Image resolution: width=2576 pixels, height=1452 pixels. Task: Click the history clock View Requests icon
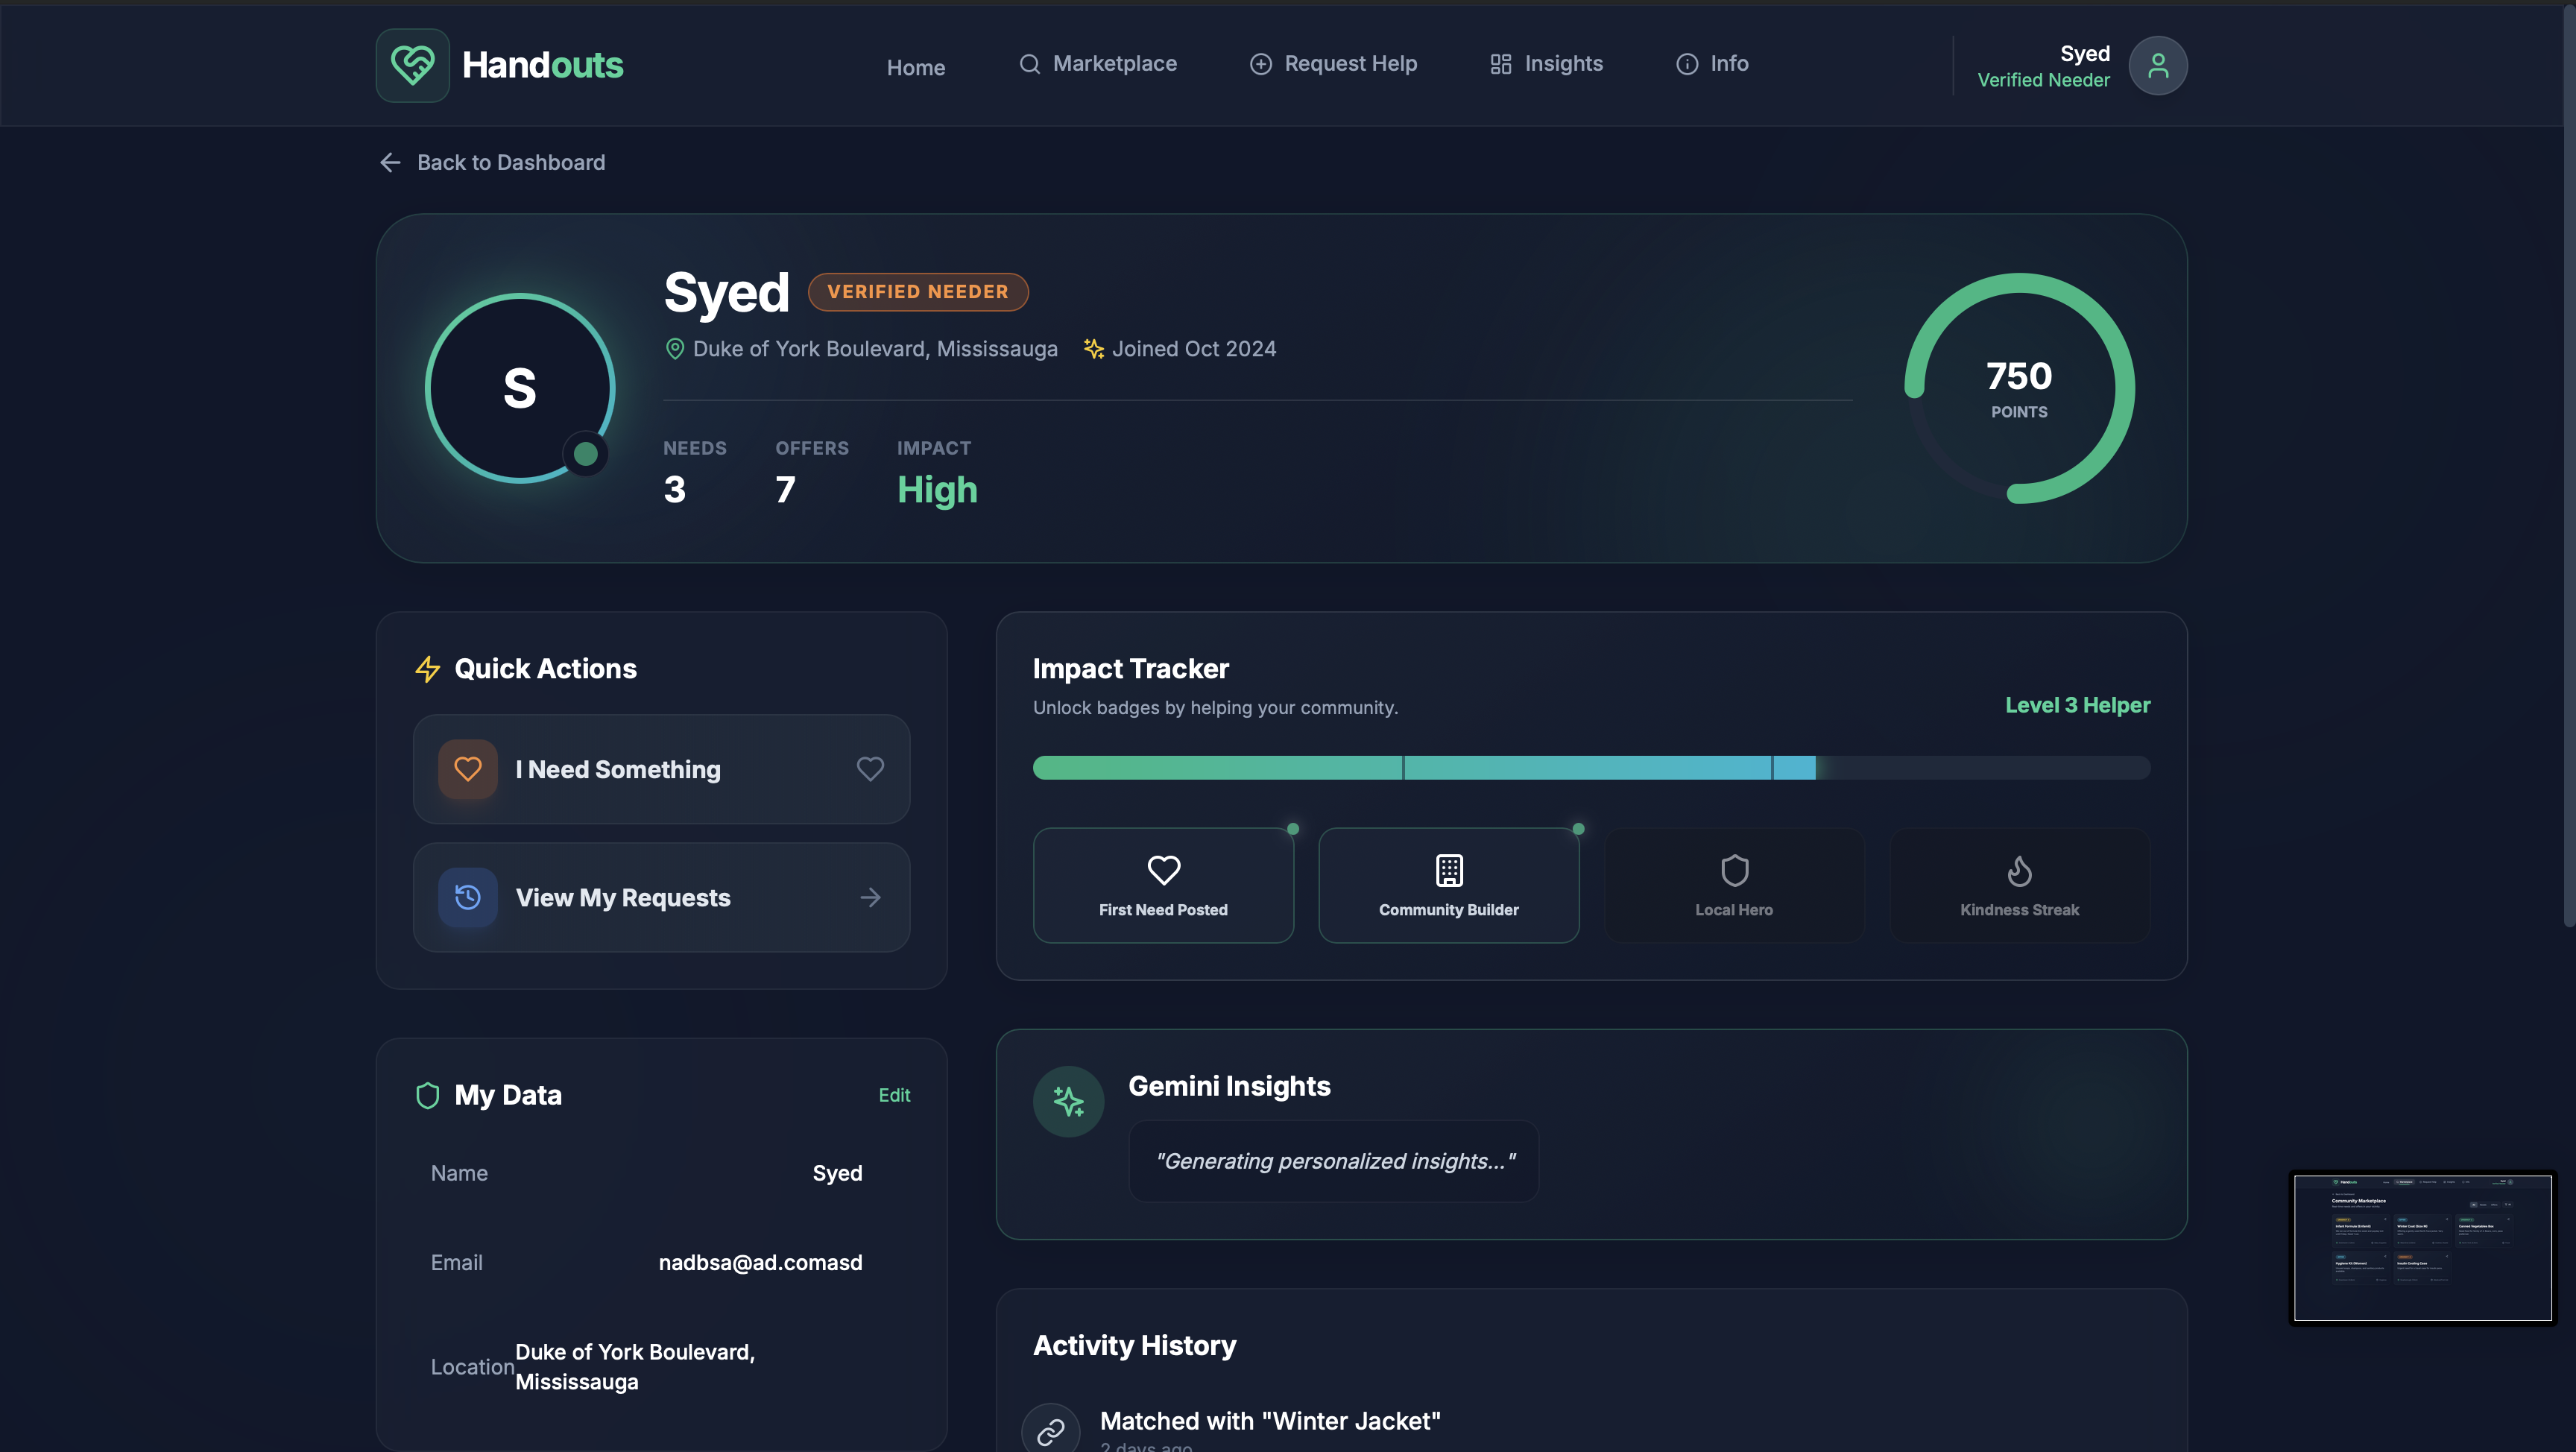point(467,897)
